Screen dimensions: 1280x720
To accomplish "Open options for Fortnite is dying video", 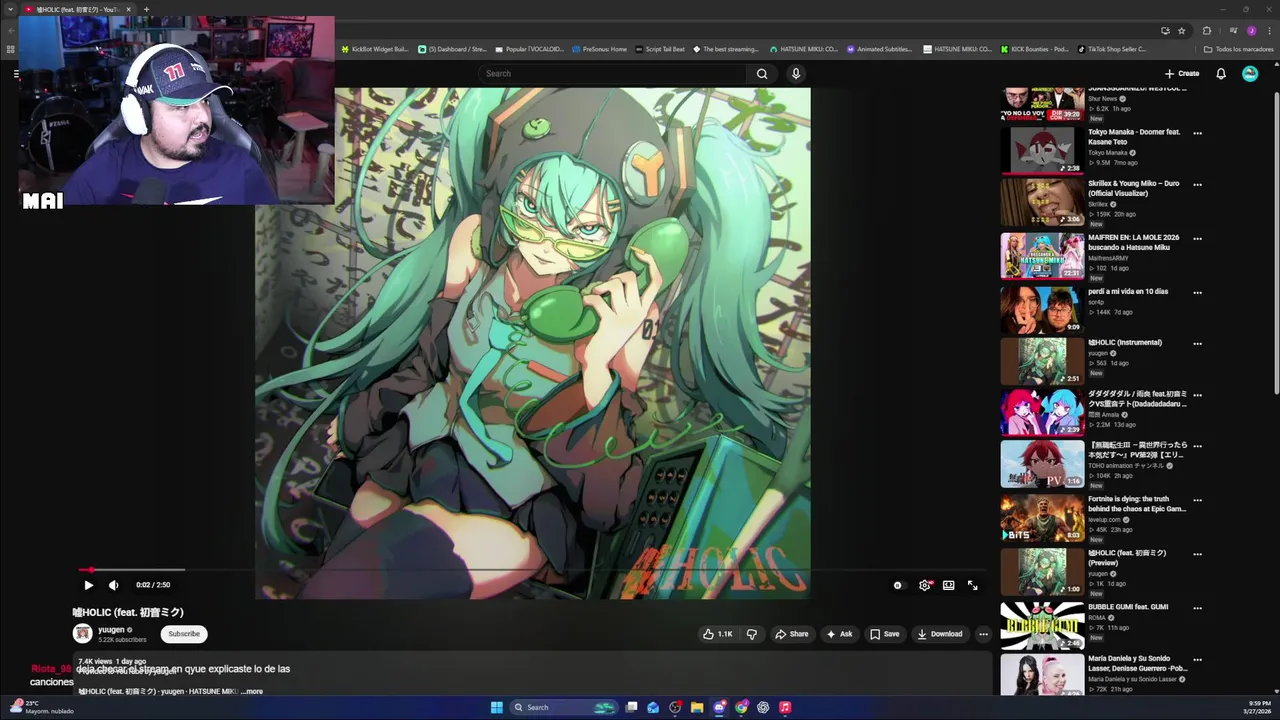I will [1197, 500].
